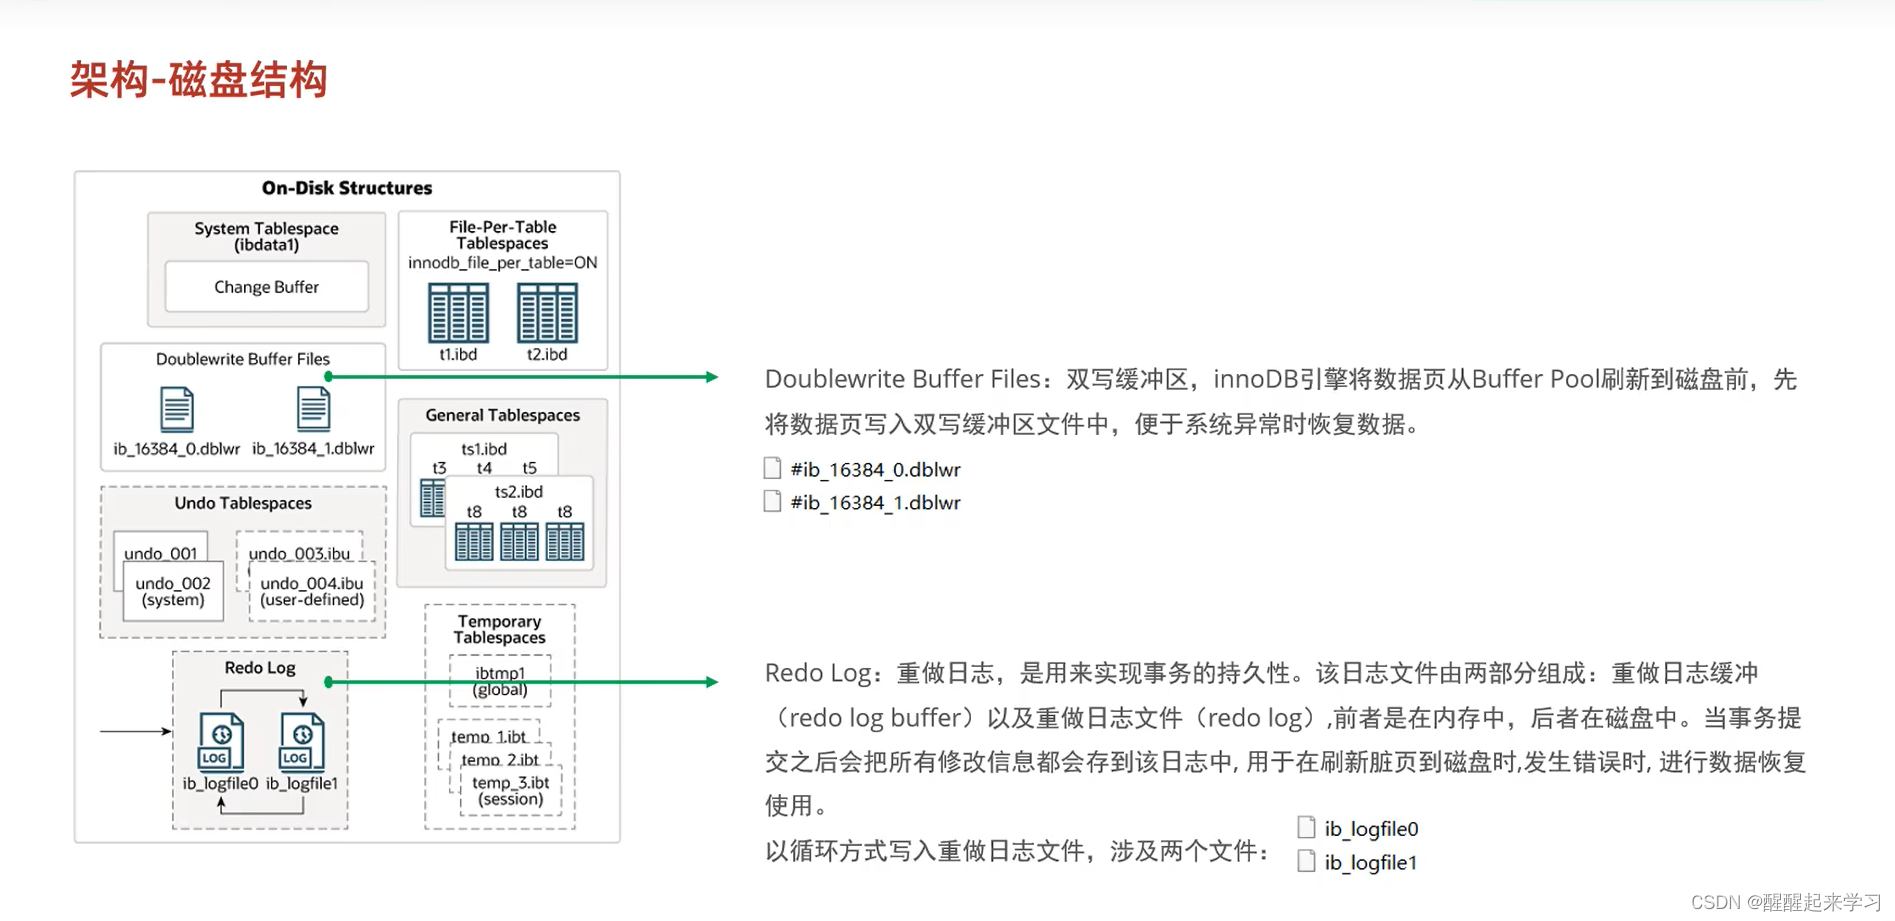1895x921 pixels.
Task: Toggle the ibtmp1 global temporary tablespace
Action: [499, 680]
